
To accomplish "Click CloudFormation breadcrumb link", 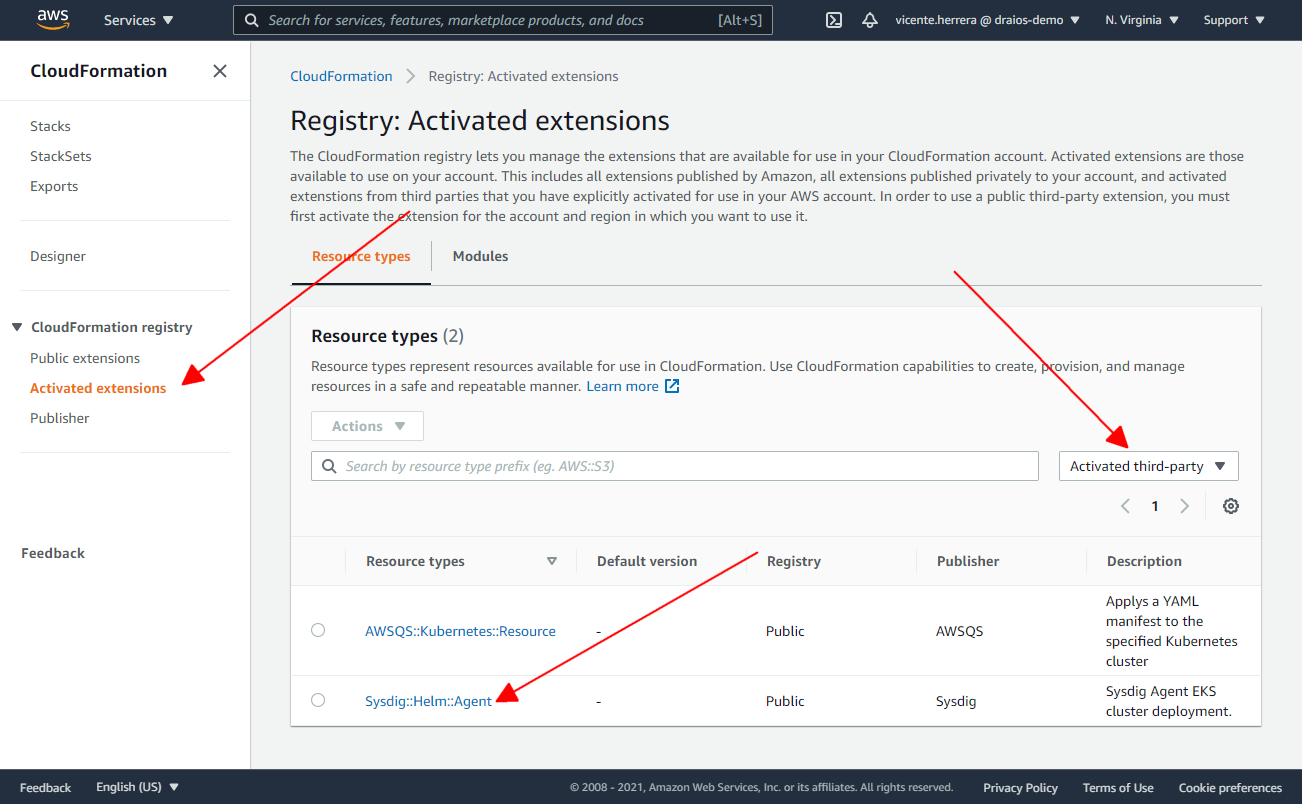I will click(x=341, y=76).
